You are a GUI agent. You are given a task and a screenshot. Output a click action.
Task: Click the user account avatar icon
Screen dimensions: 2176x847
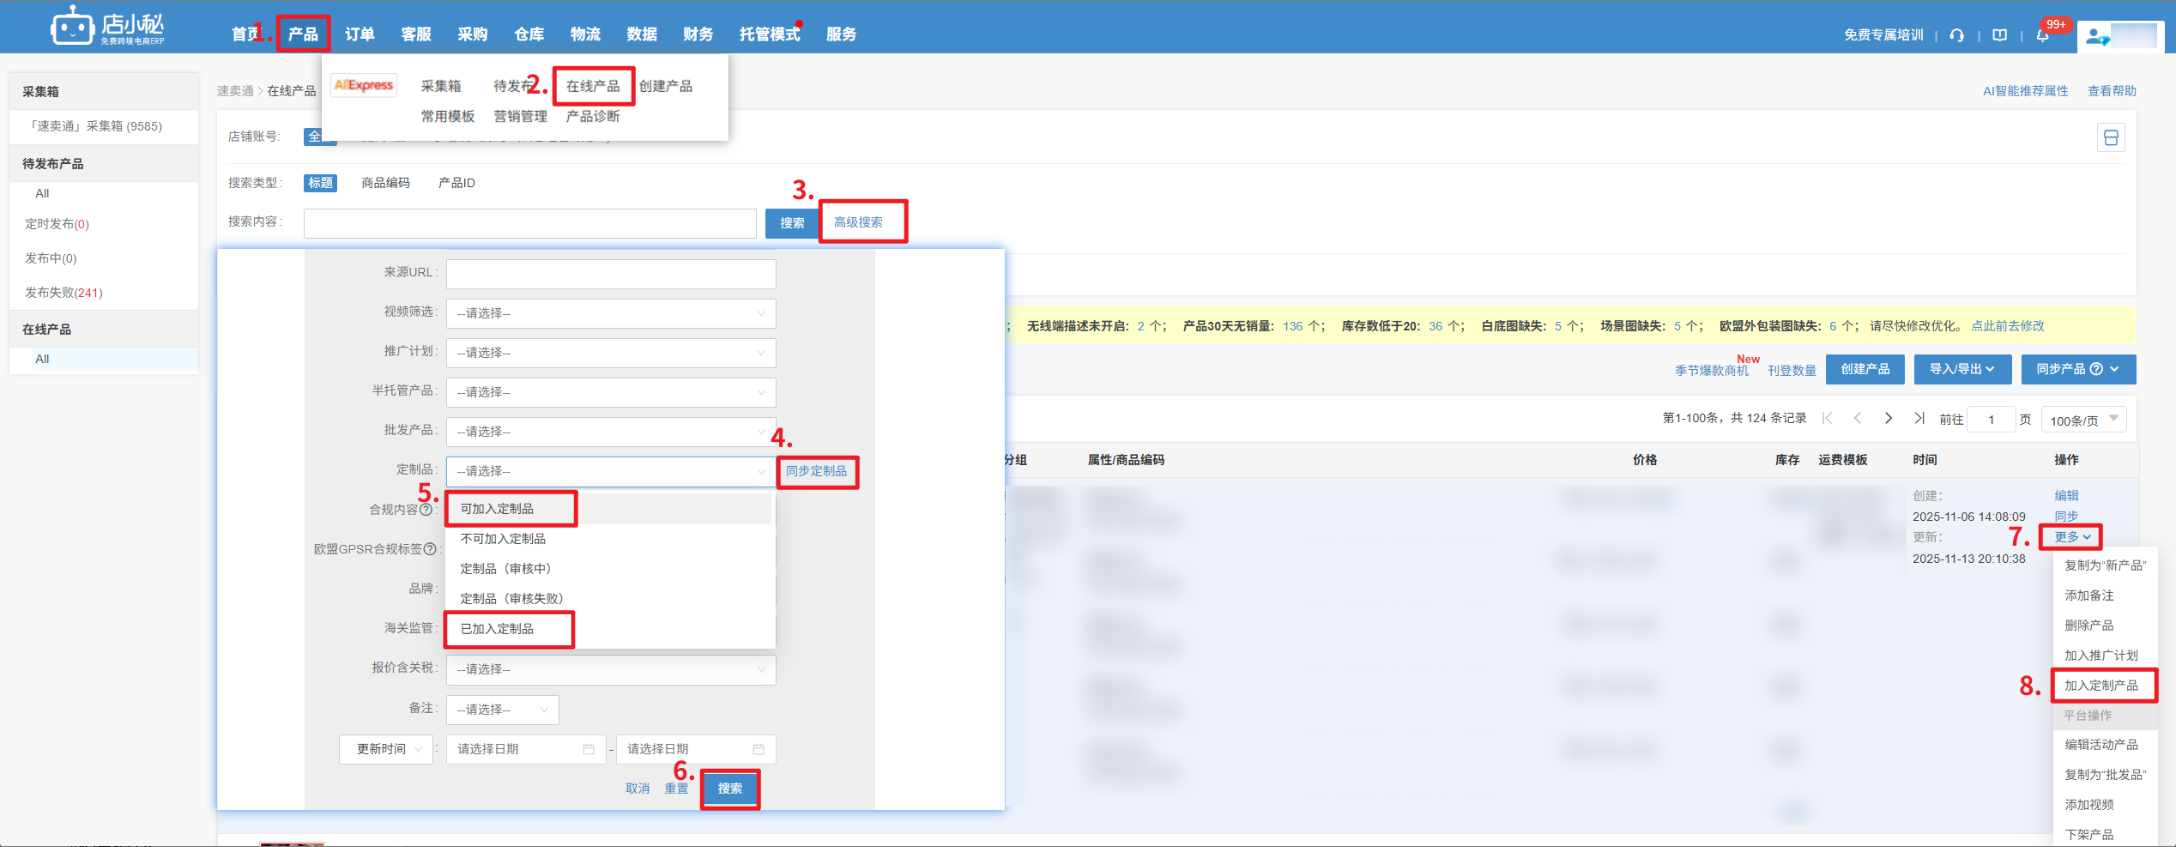coord(2095,37)
